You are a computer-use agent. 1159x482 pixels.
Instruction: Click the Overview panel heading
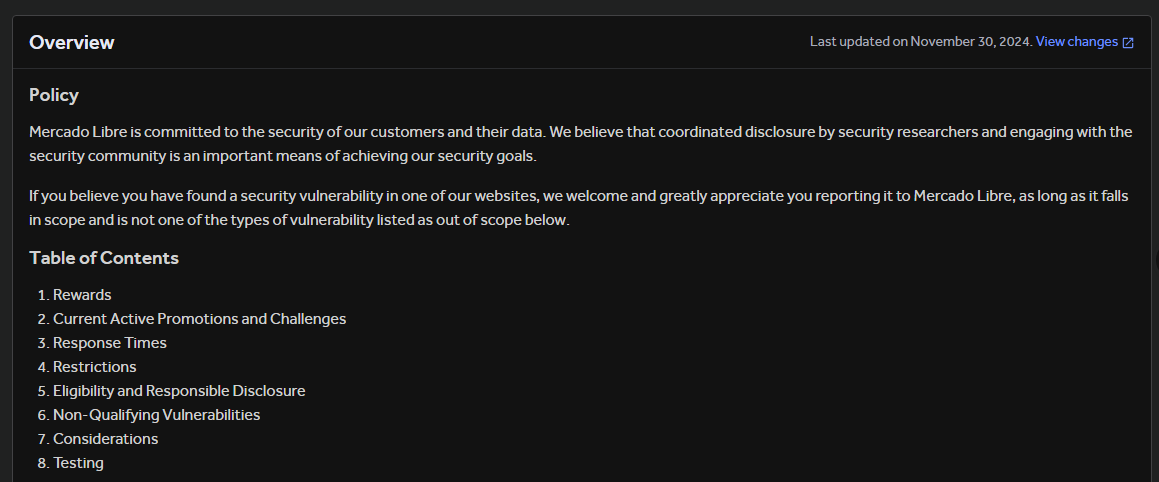[72, 42]
